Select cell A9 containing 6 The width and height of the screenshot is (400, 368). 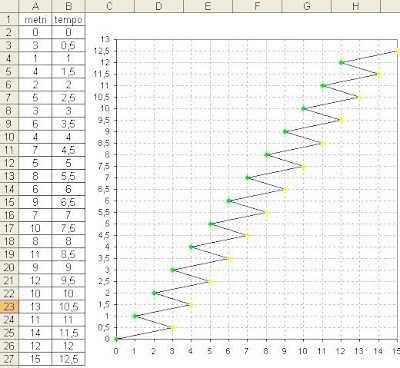coord(35,124)
